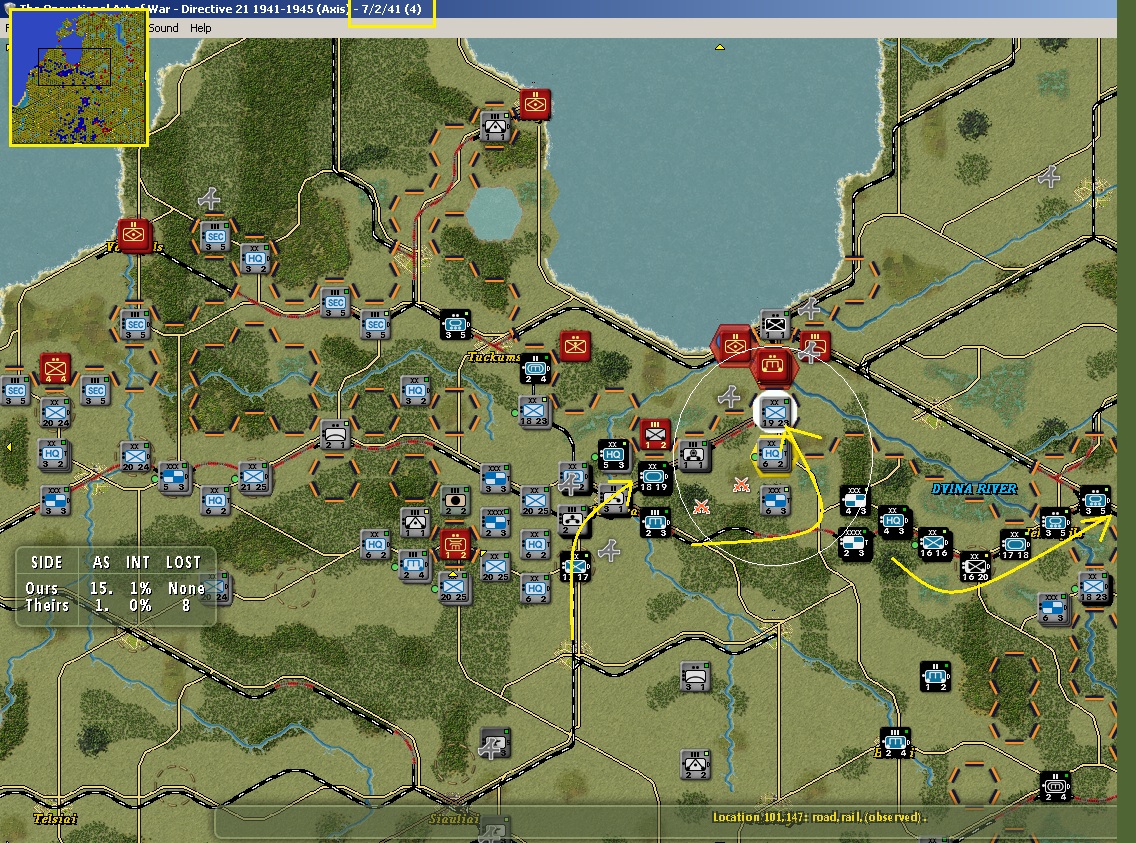The image size is (1136, 843).
Task: Open the Sound menu
Action: coord(164,28)
